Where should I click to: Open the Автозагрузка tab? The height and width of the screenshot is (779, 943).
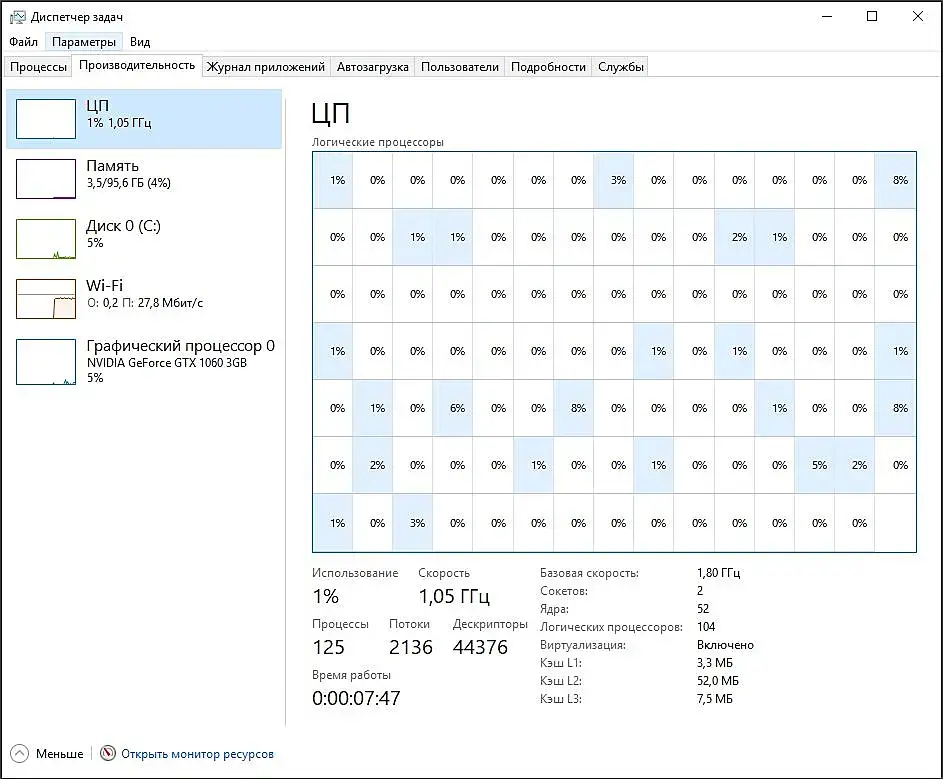373,67
